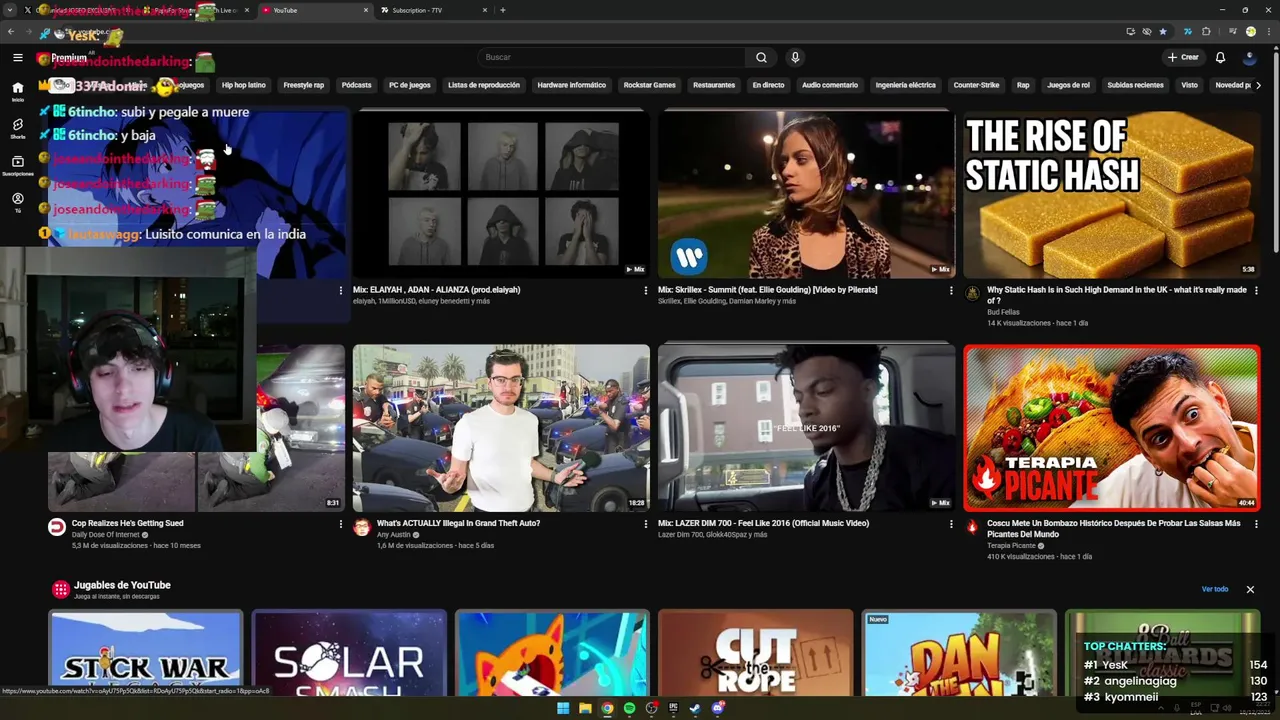Open the YouTube account avatar menu

pos(1249,57)
